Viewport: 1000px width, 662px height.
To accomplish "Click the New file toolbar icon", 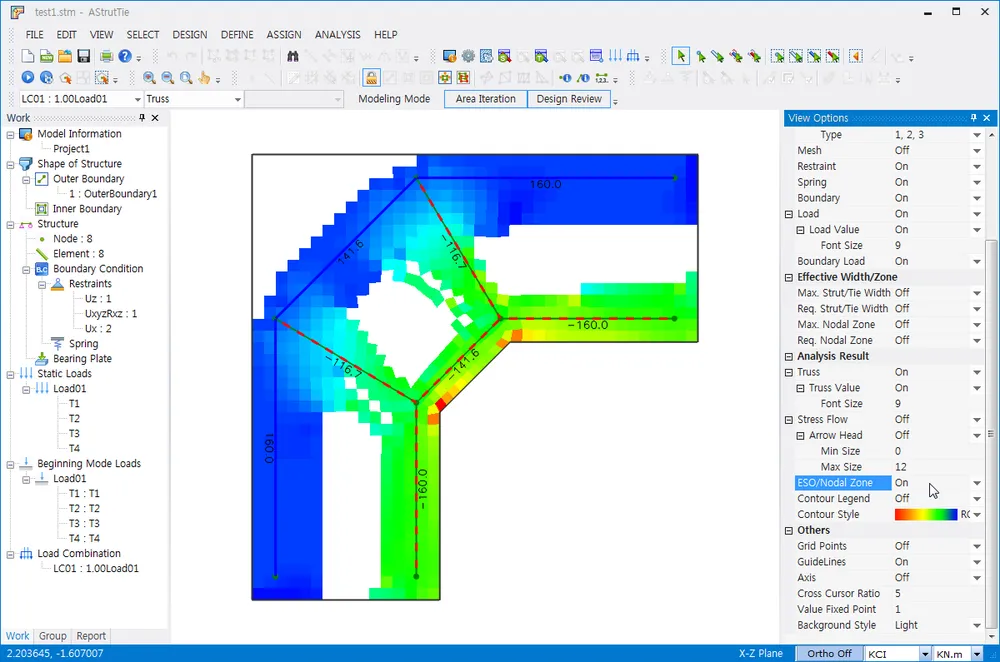I will point(27,56).
